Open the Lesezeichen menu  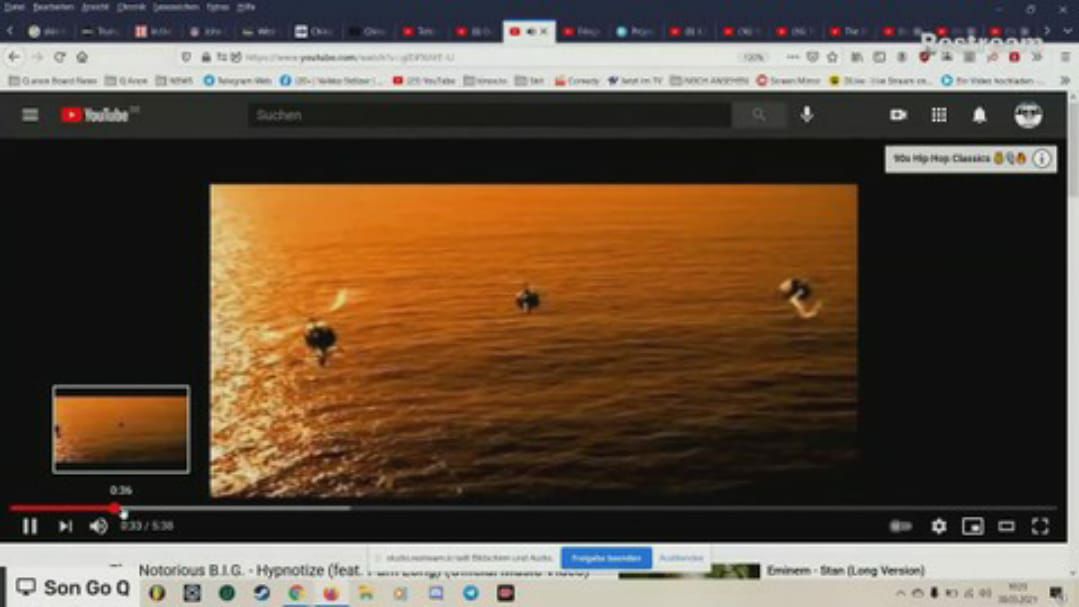(x=175, y=7)
